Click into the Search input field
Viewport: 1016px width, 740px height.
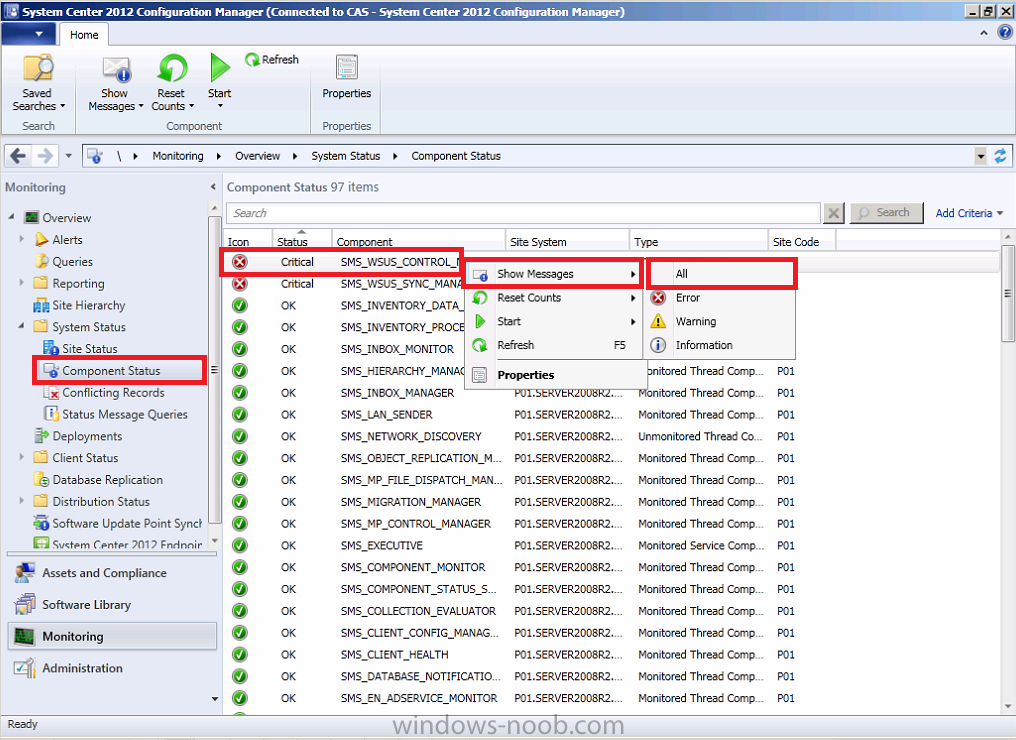pyautogui.click(x=524, y=213)
